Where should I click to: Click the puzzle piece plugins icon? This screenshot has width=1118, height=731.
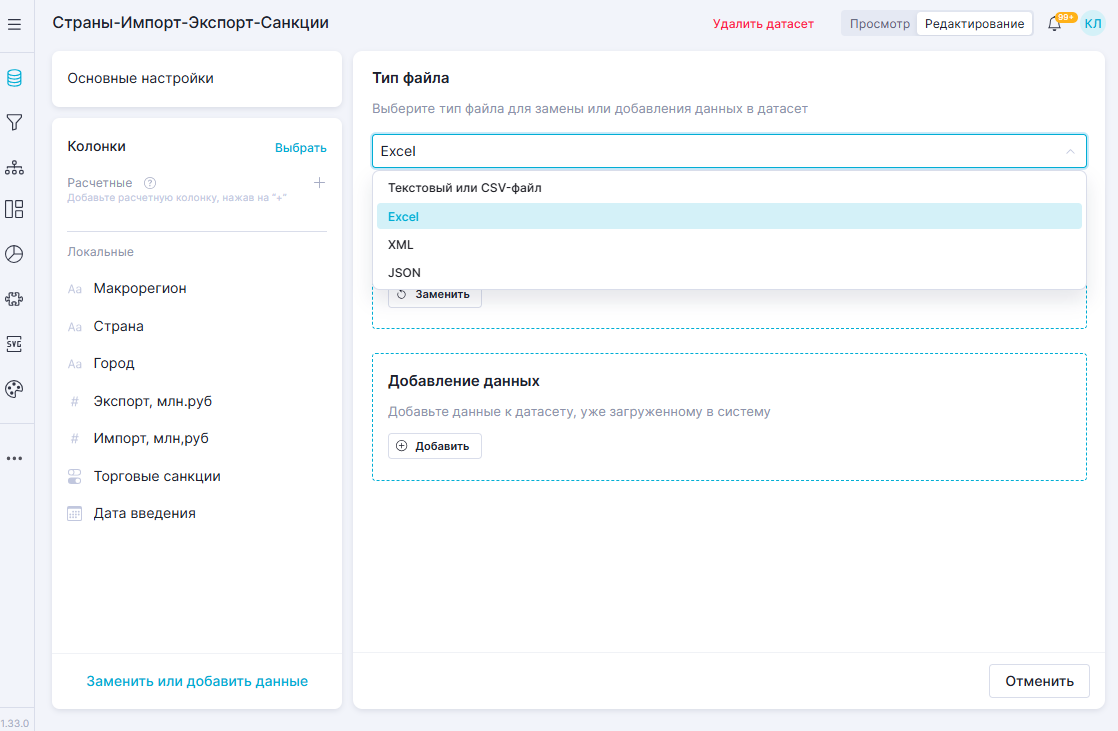(14, 299)
